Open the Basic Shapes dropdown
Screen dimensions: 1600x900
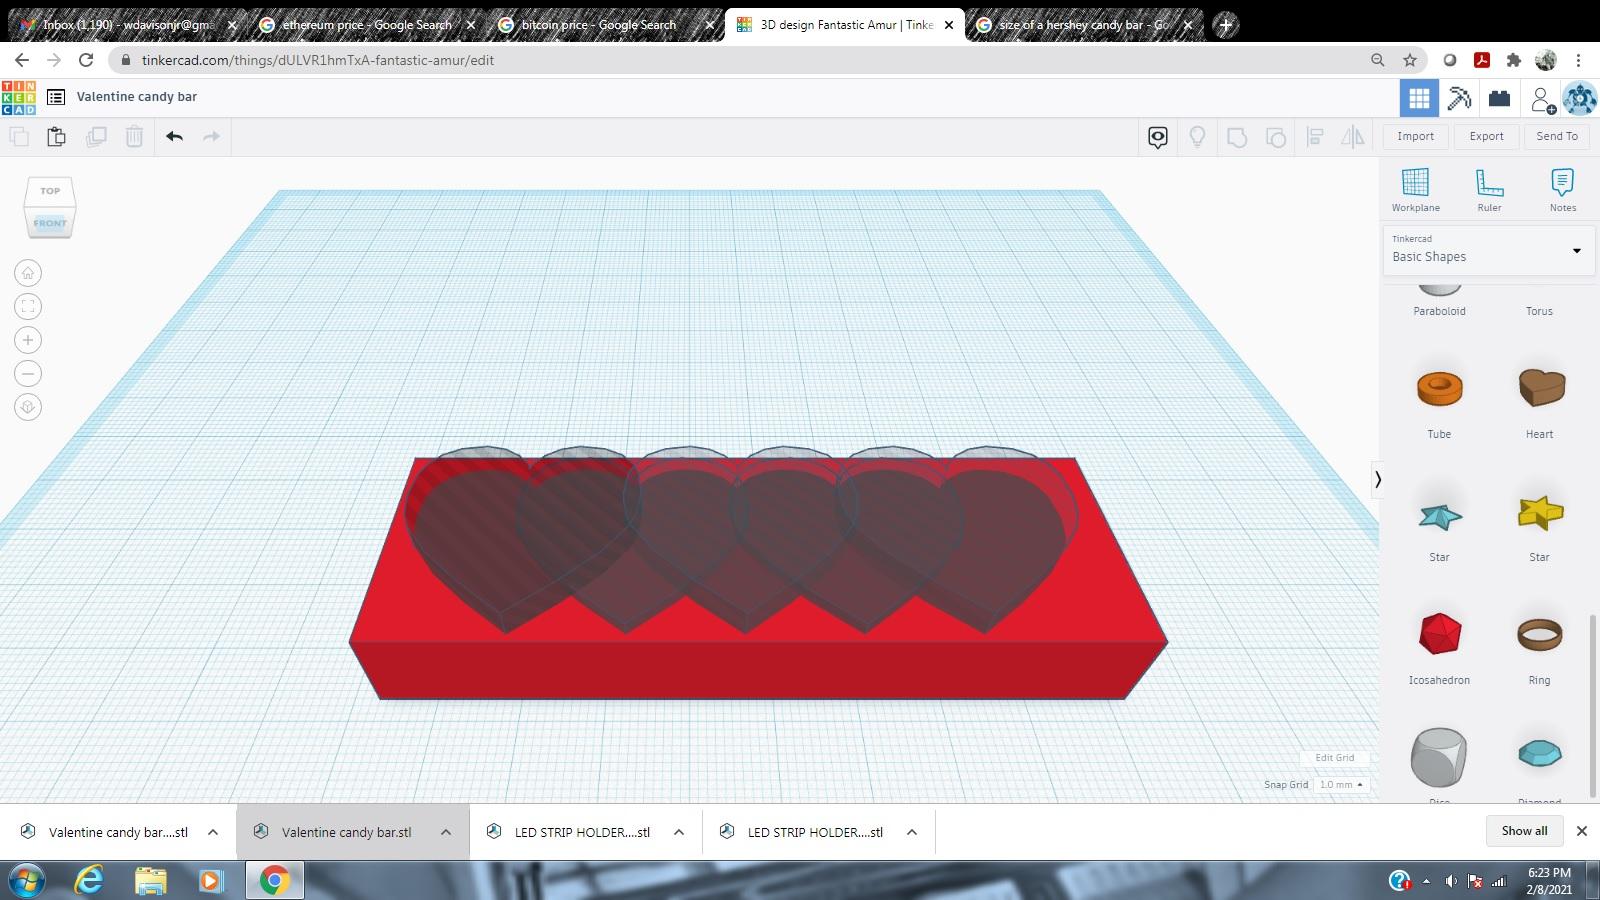click(1487, 251)
